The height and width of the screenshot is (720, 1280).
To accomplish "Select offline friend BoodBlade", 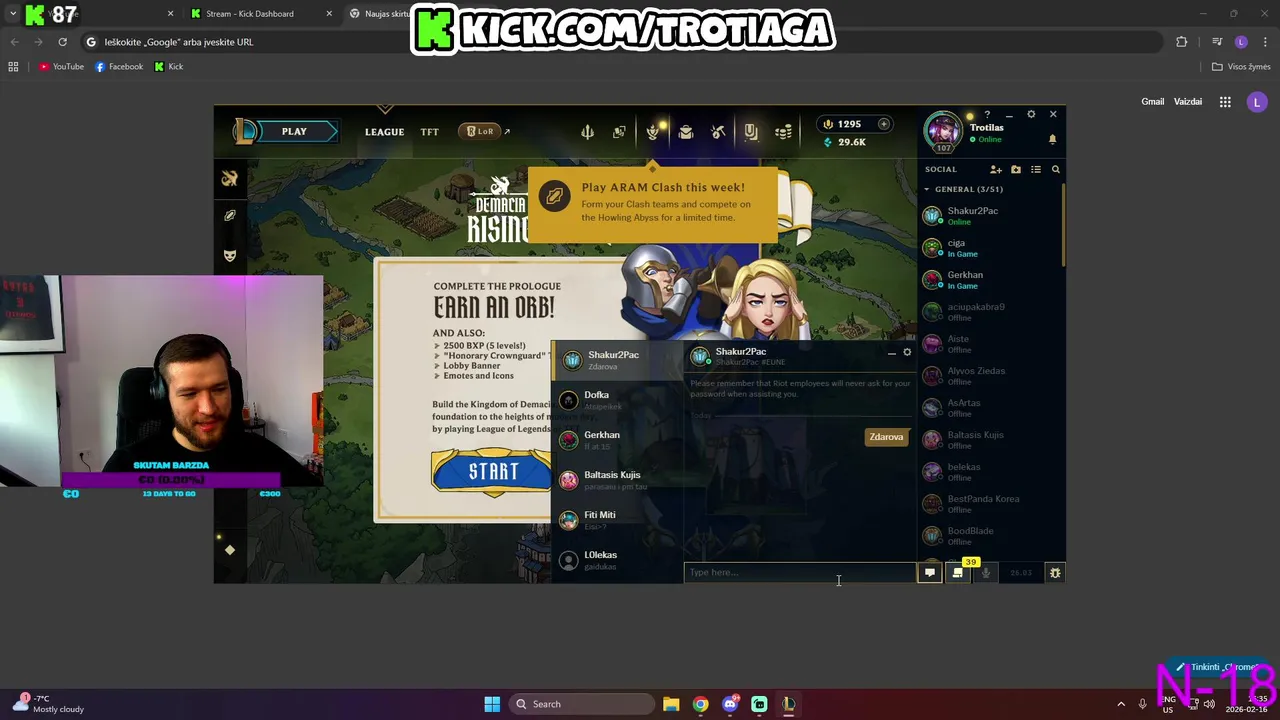I will click(x=990, y=536).
